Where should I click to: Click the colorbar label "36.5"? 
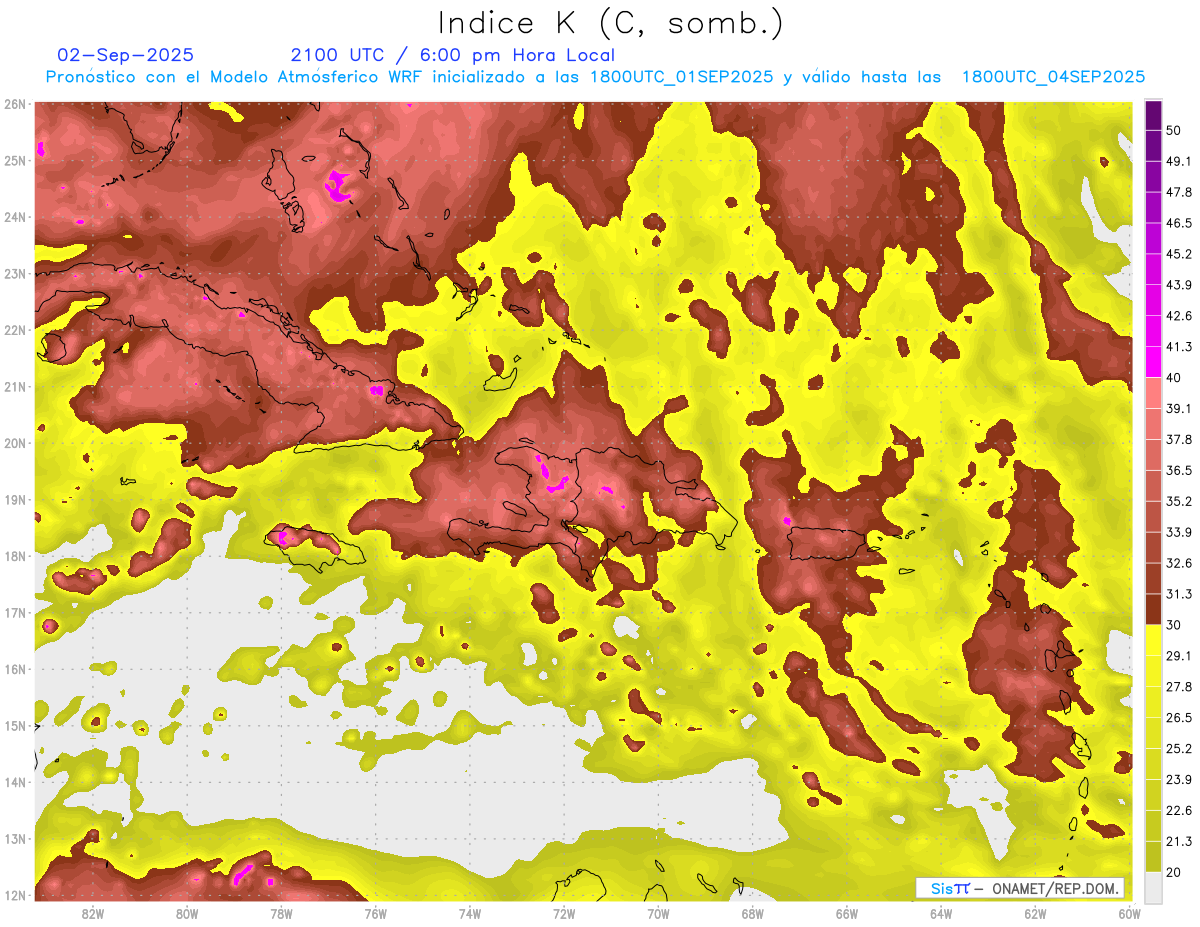point(1179,470)
